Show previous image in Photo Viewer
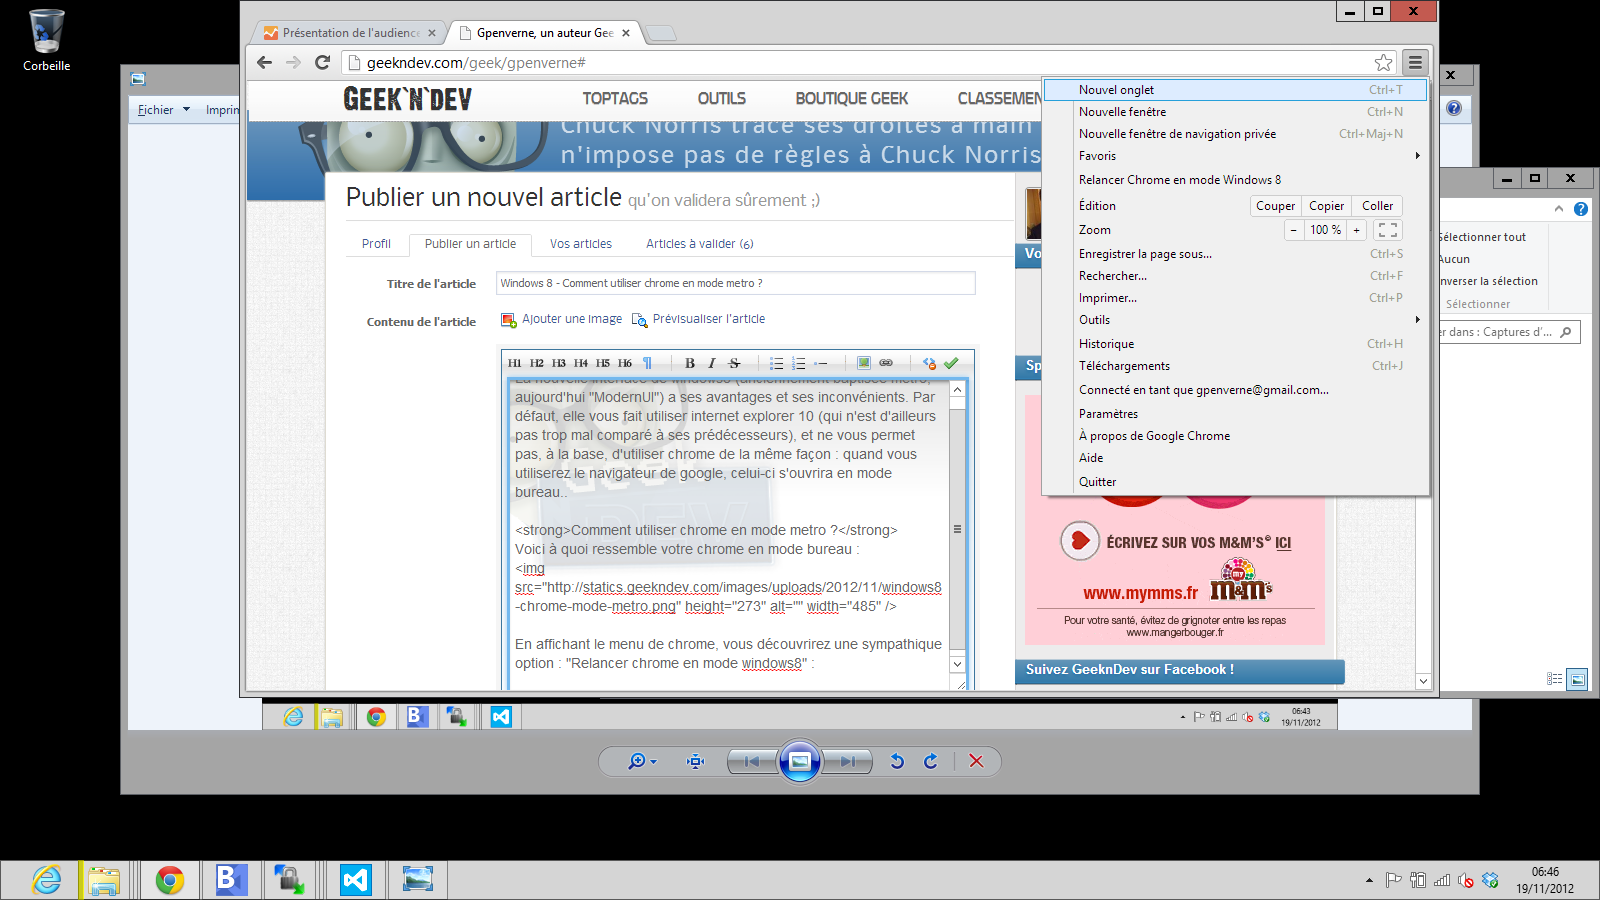This screenshot has width=1600, height=900. pos(753,761)
